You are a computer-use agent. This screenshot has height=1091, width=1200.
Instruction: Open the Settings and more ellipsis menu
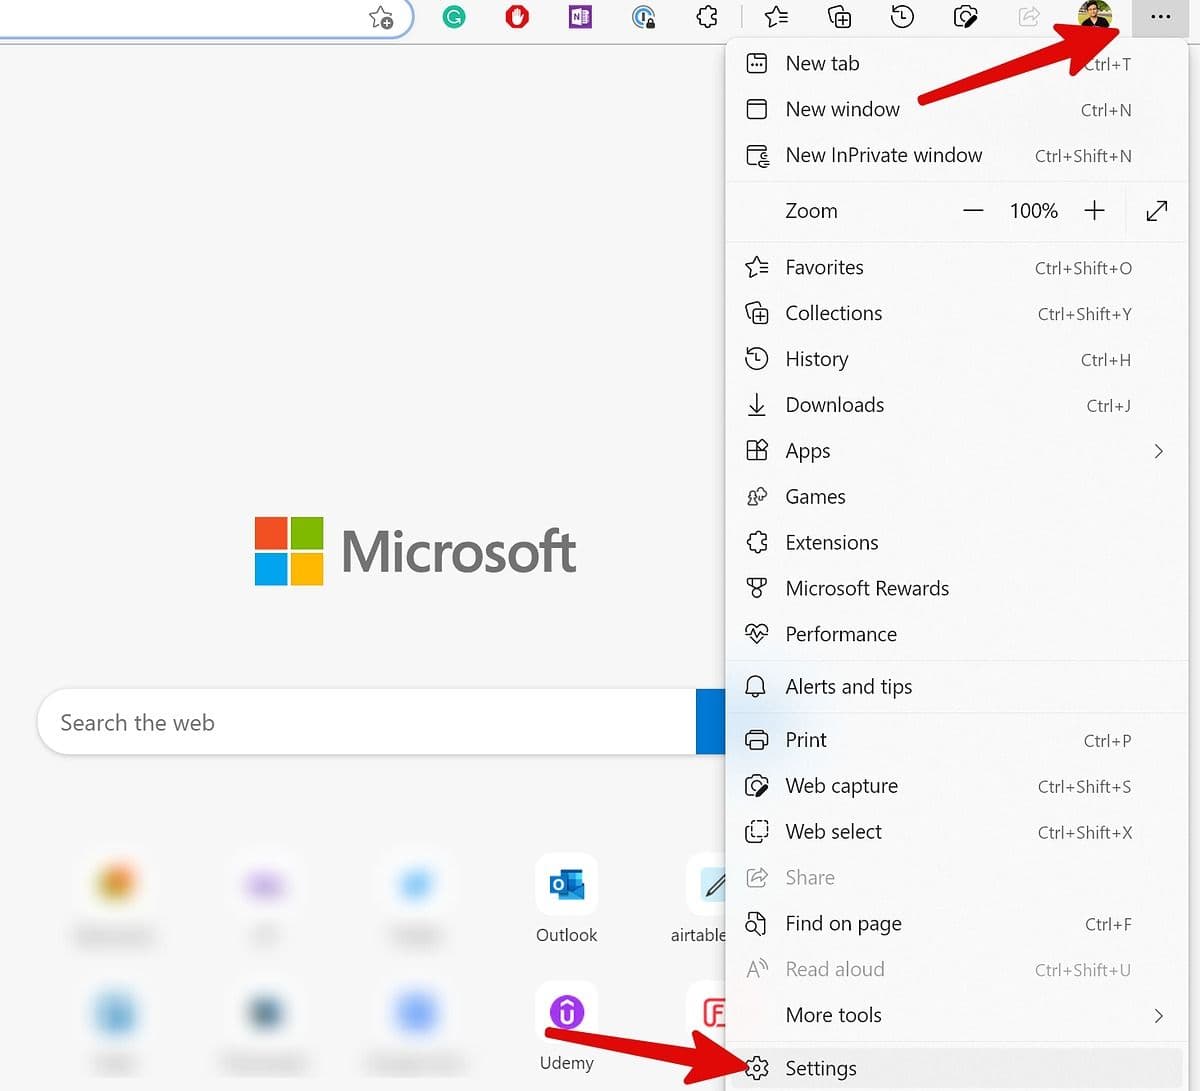click(1159, 17)
